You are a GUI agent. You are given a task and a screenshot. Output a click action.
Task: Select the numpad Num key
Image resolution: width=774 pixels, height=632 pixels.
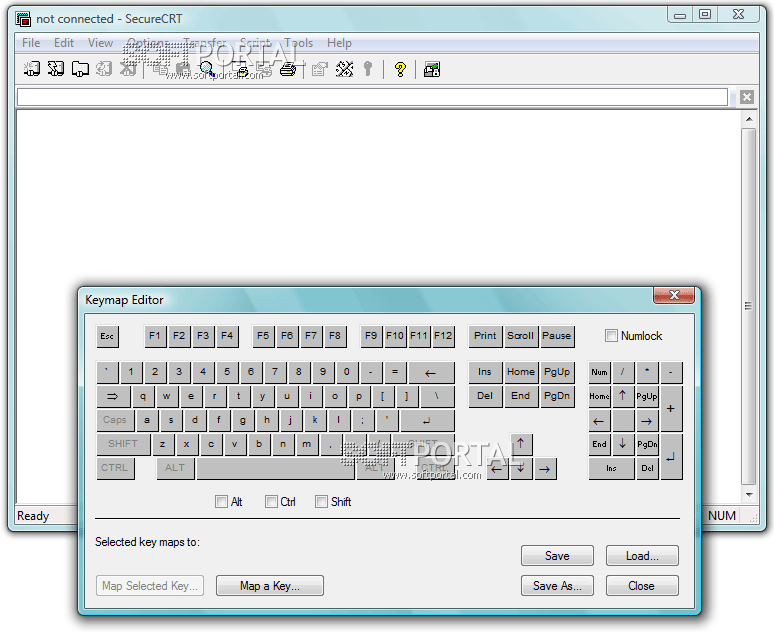600,373
